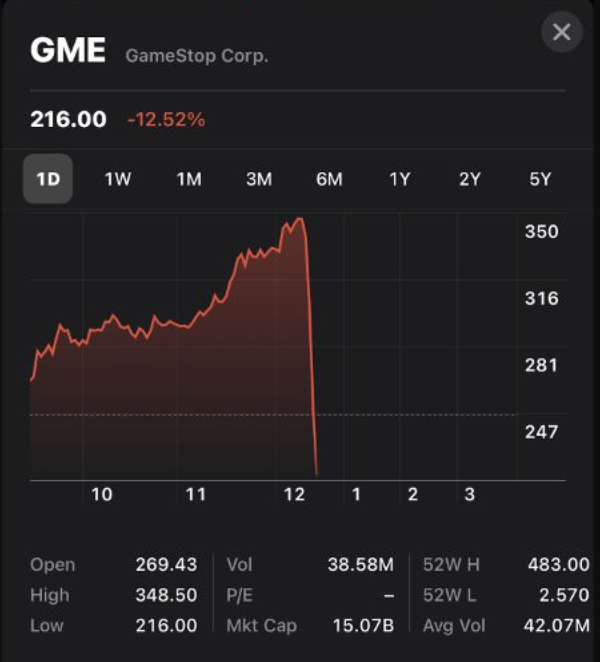The height and width of the screenshot is (662, 600).
Task: Tap the -12.52% price change label
Action: [x=166, y=119]
